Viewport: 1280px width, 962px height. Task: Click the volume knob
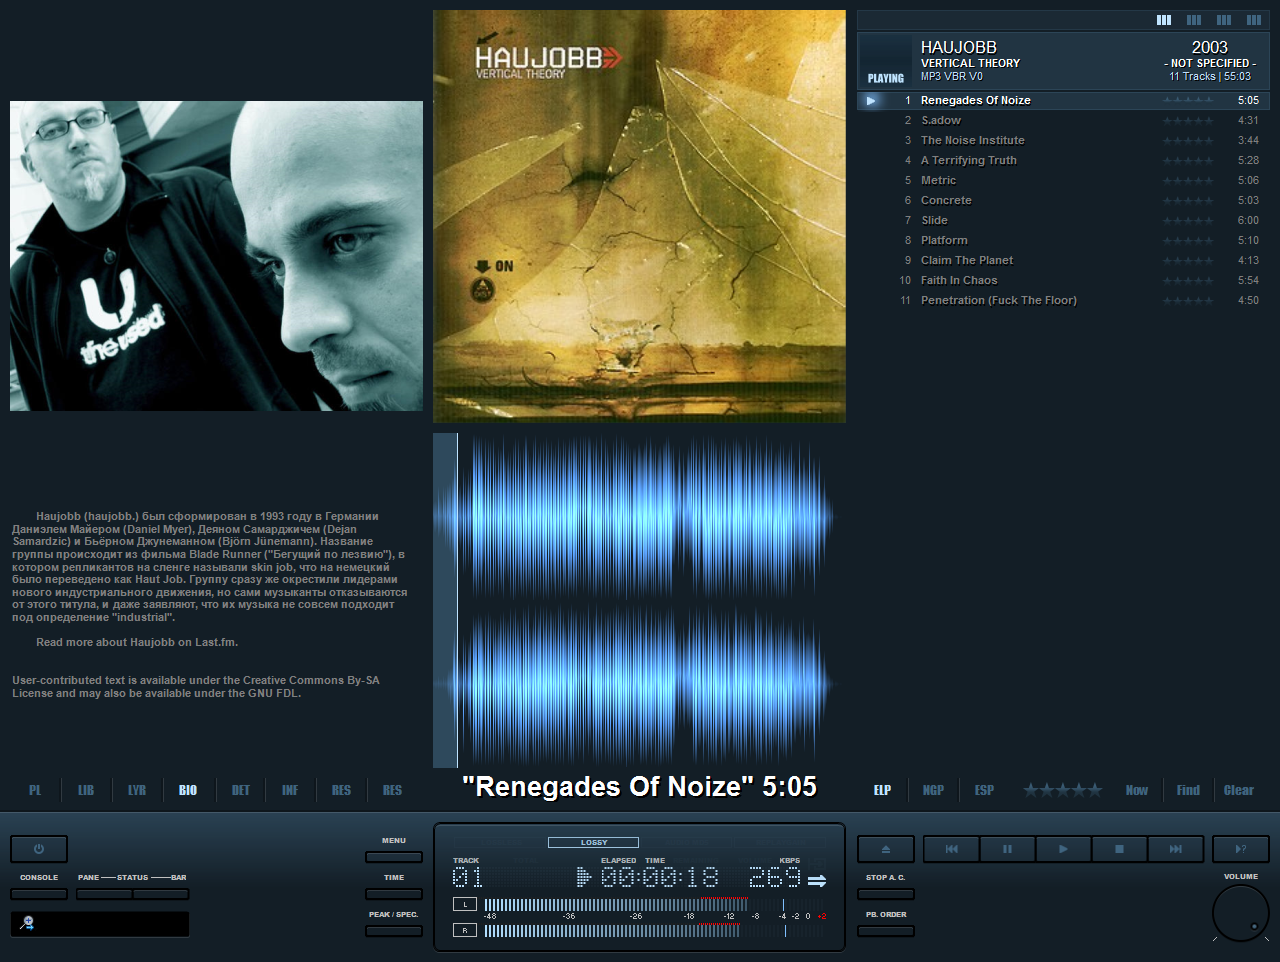tap(1240, 913)
